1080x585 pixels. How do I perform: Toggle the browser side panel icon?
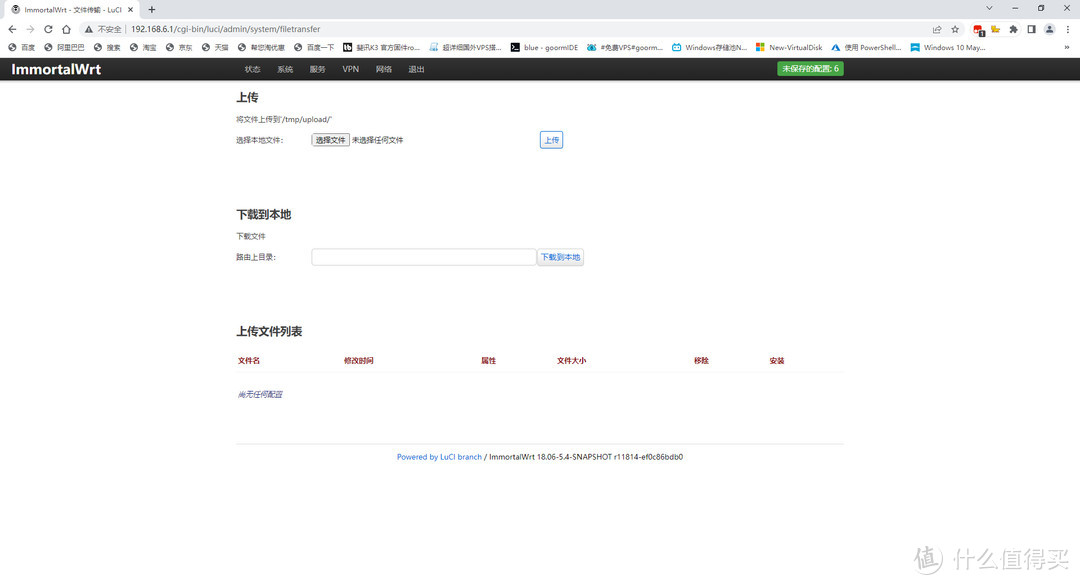pyautogui.click(x=1031, y=29)
